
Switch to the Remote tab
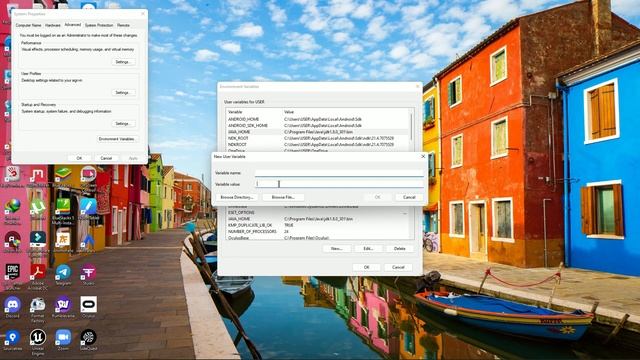click(x=123, y=25)
